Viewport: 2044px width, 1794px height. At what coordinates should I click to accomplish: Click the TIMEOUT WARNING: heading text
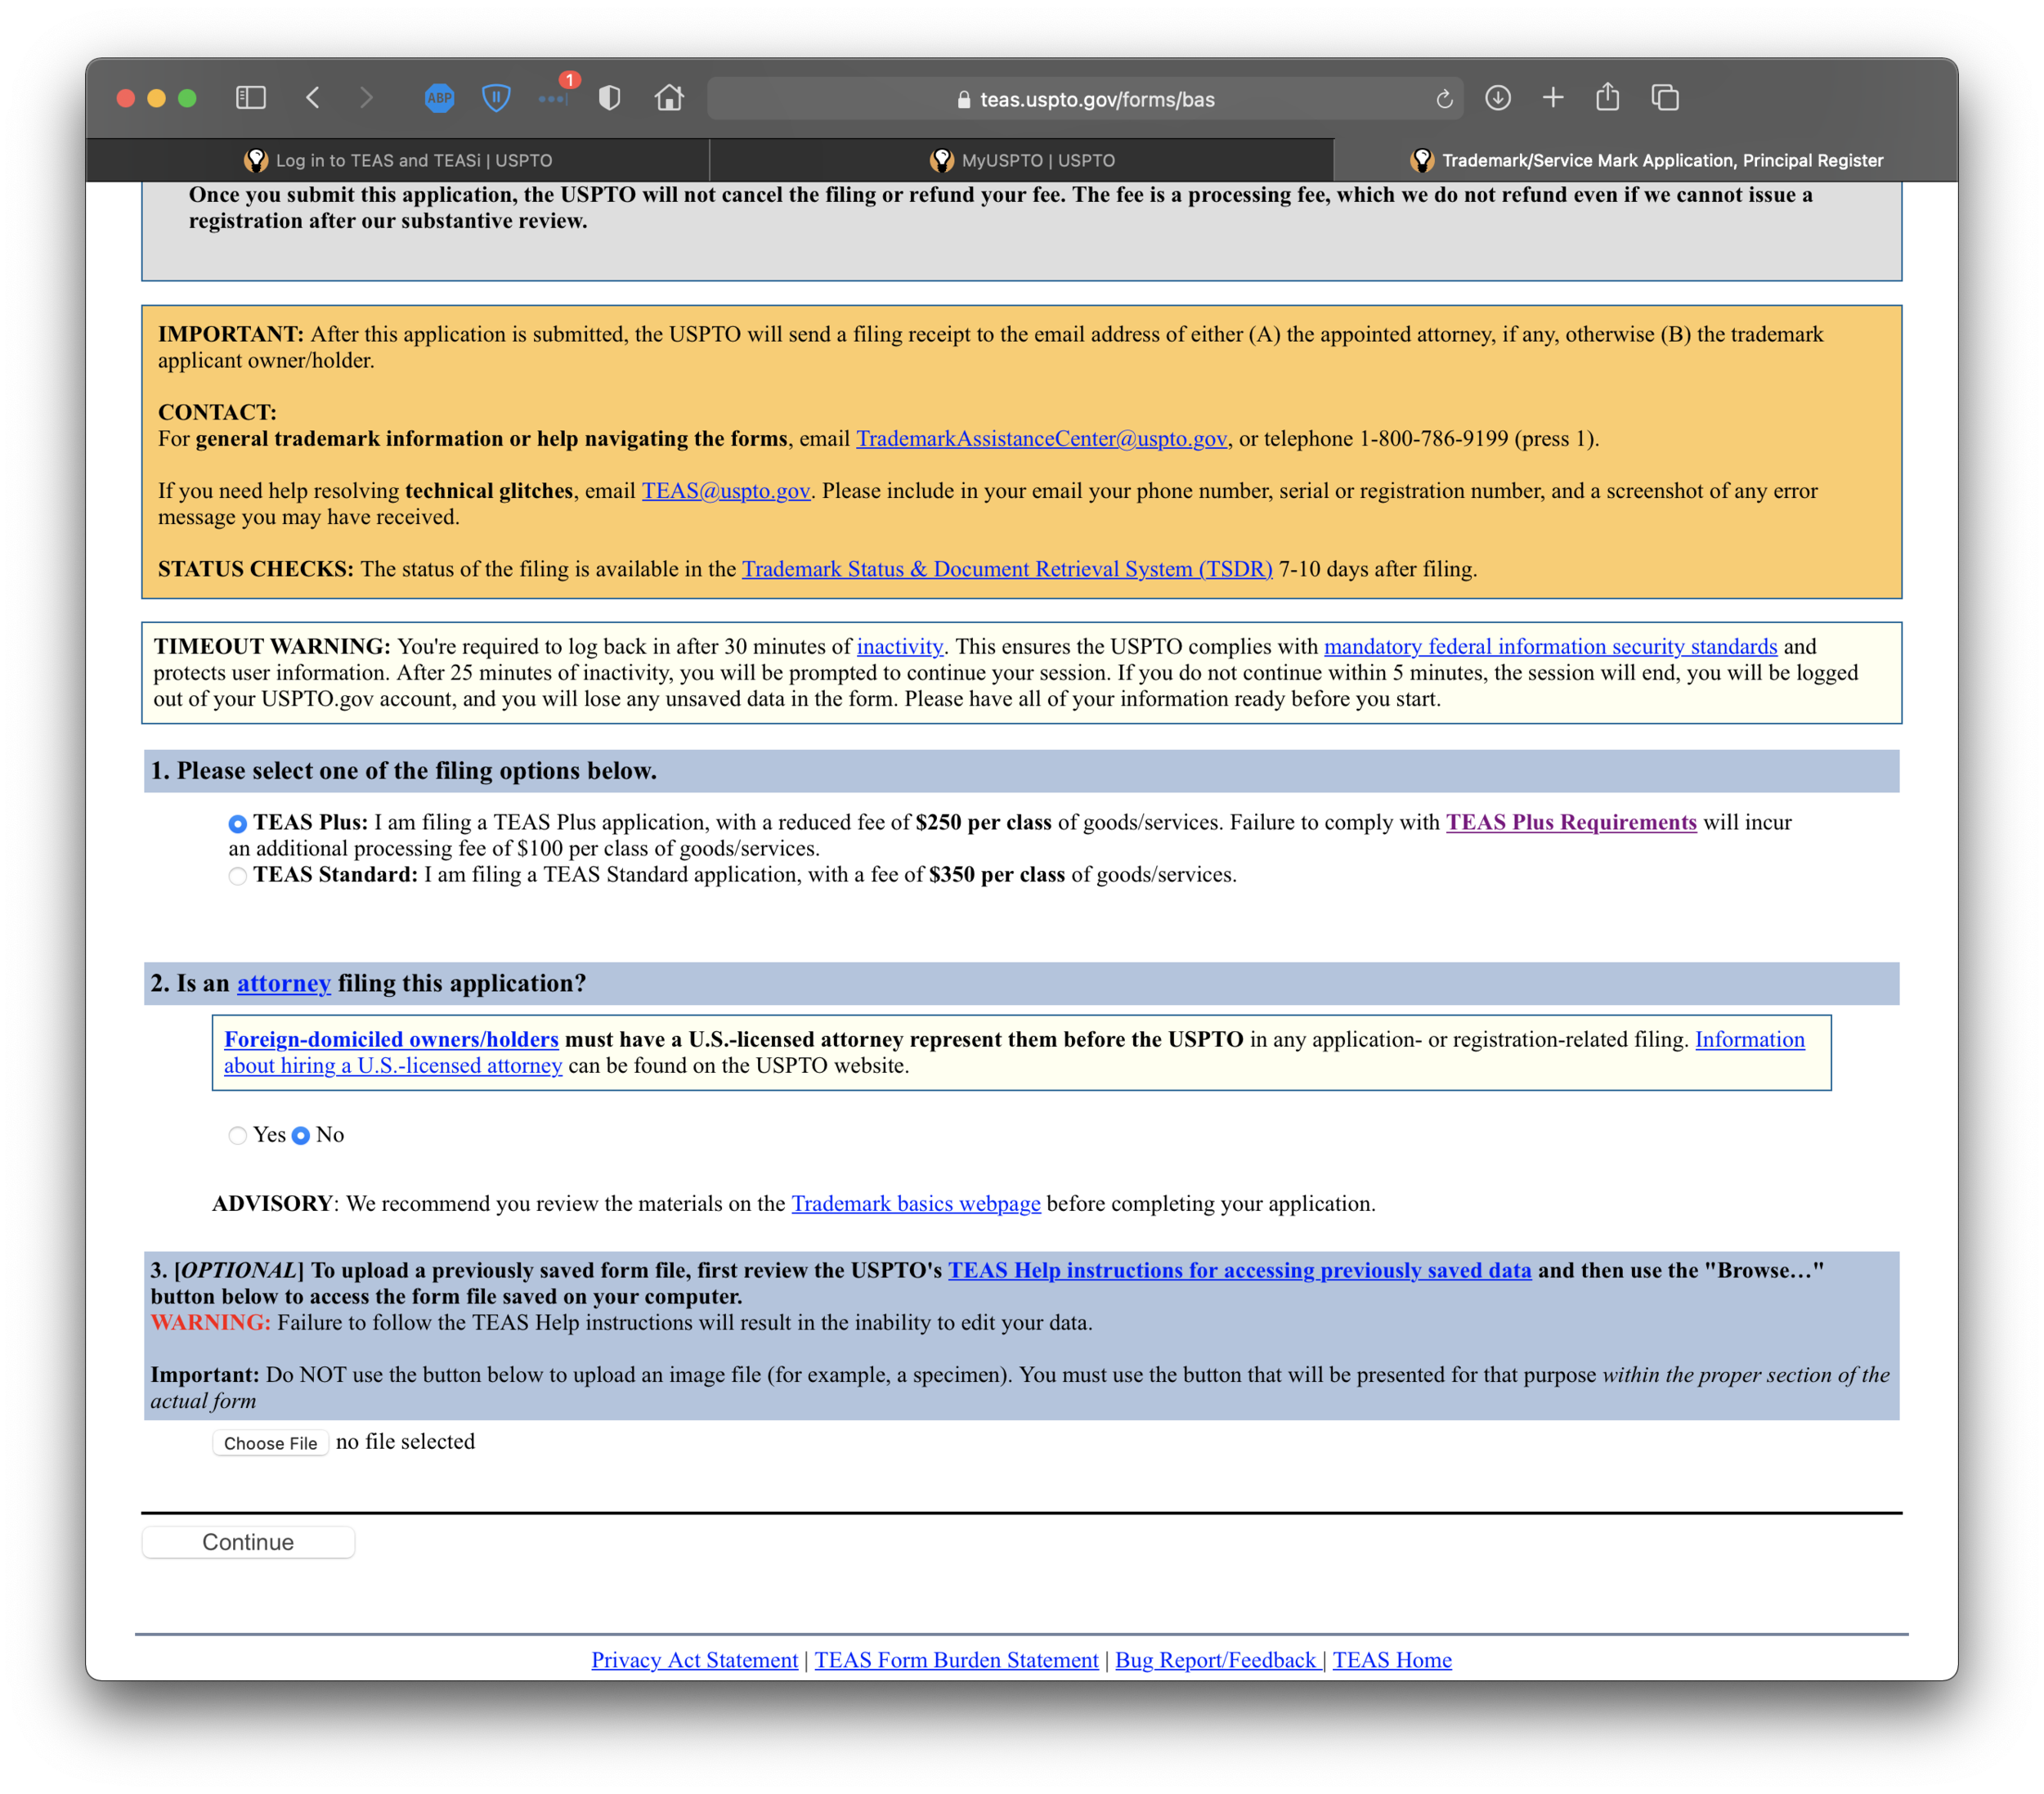tap(272, 647)
